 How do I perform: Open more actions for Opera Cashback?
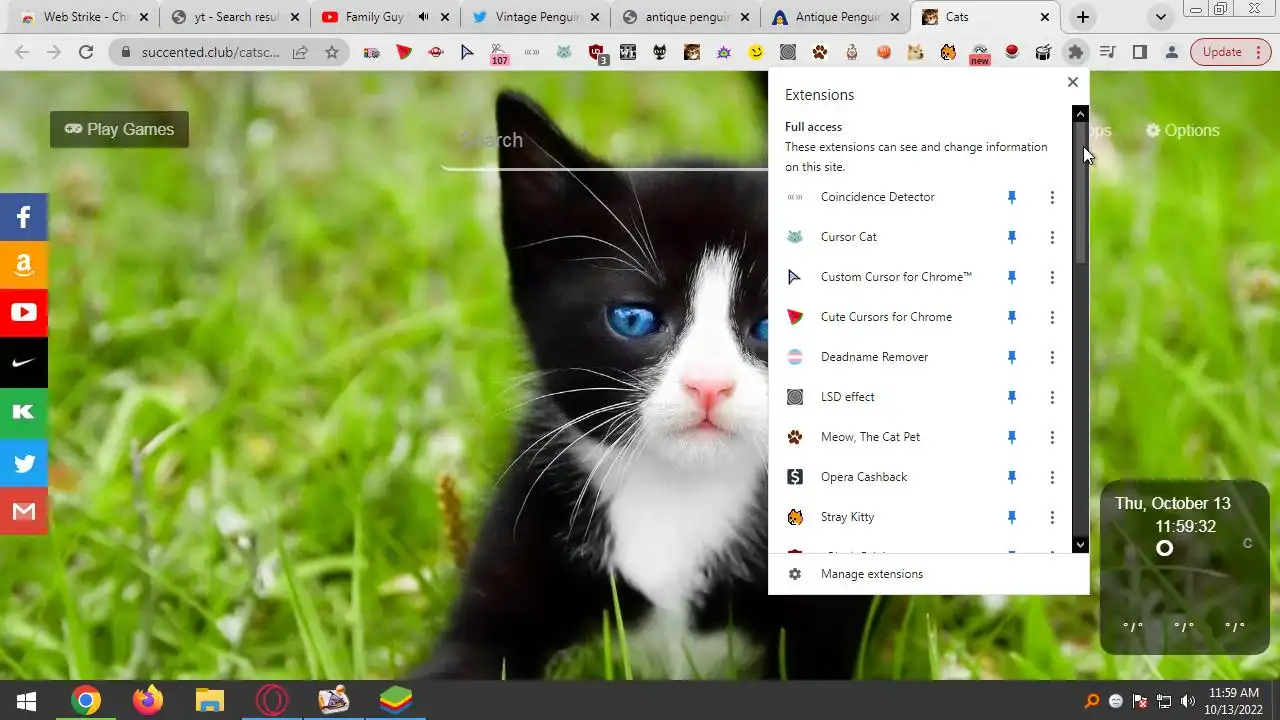tap(1052, 477)
